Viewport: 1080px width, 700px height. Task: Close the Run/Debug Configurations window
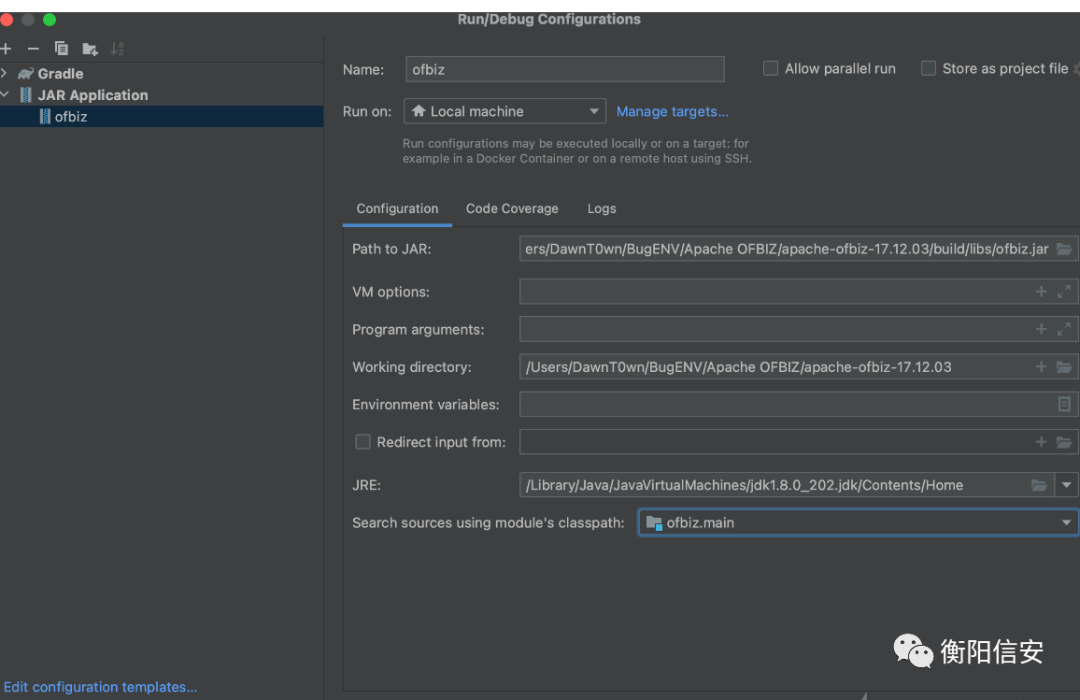tap(6, 19)
